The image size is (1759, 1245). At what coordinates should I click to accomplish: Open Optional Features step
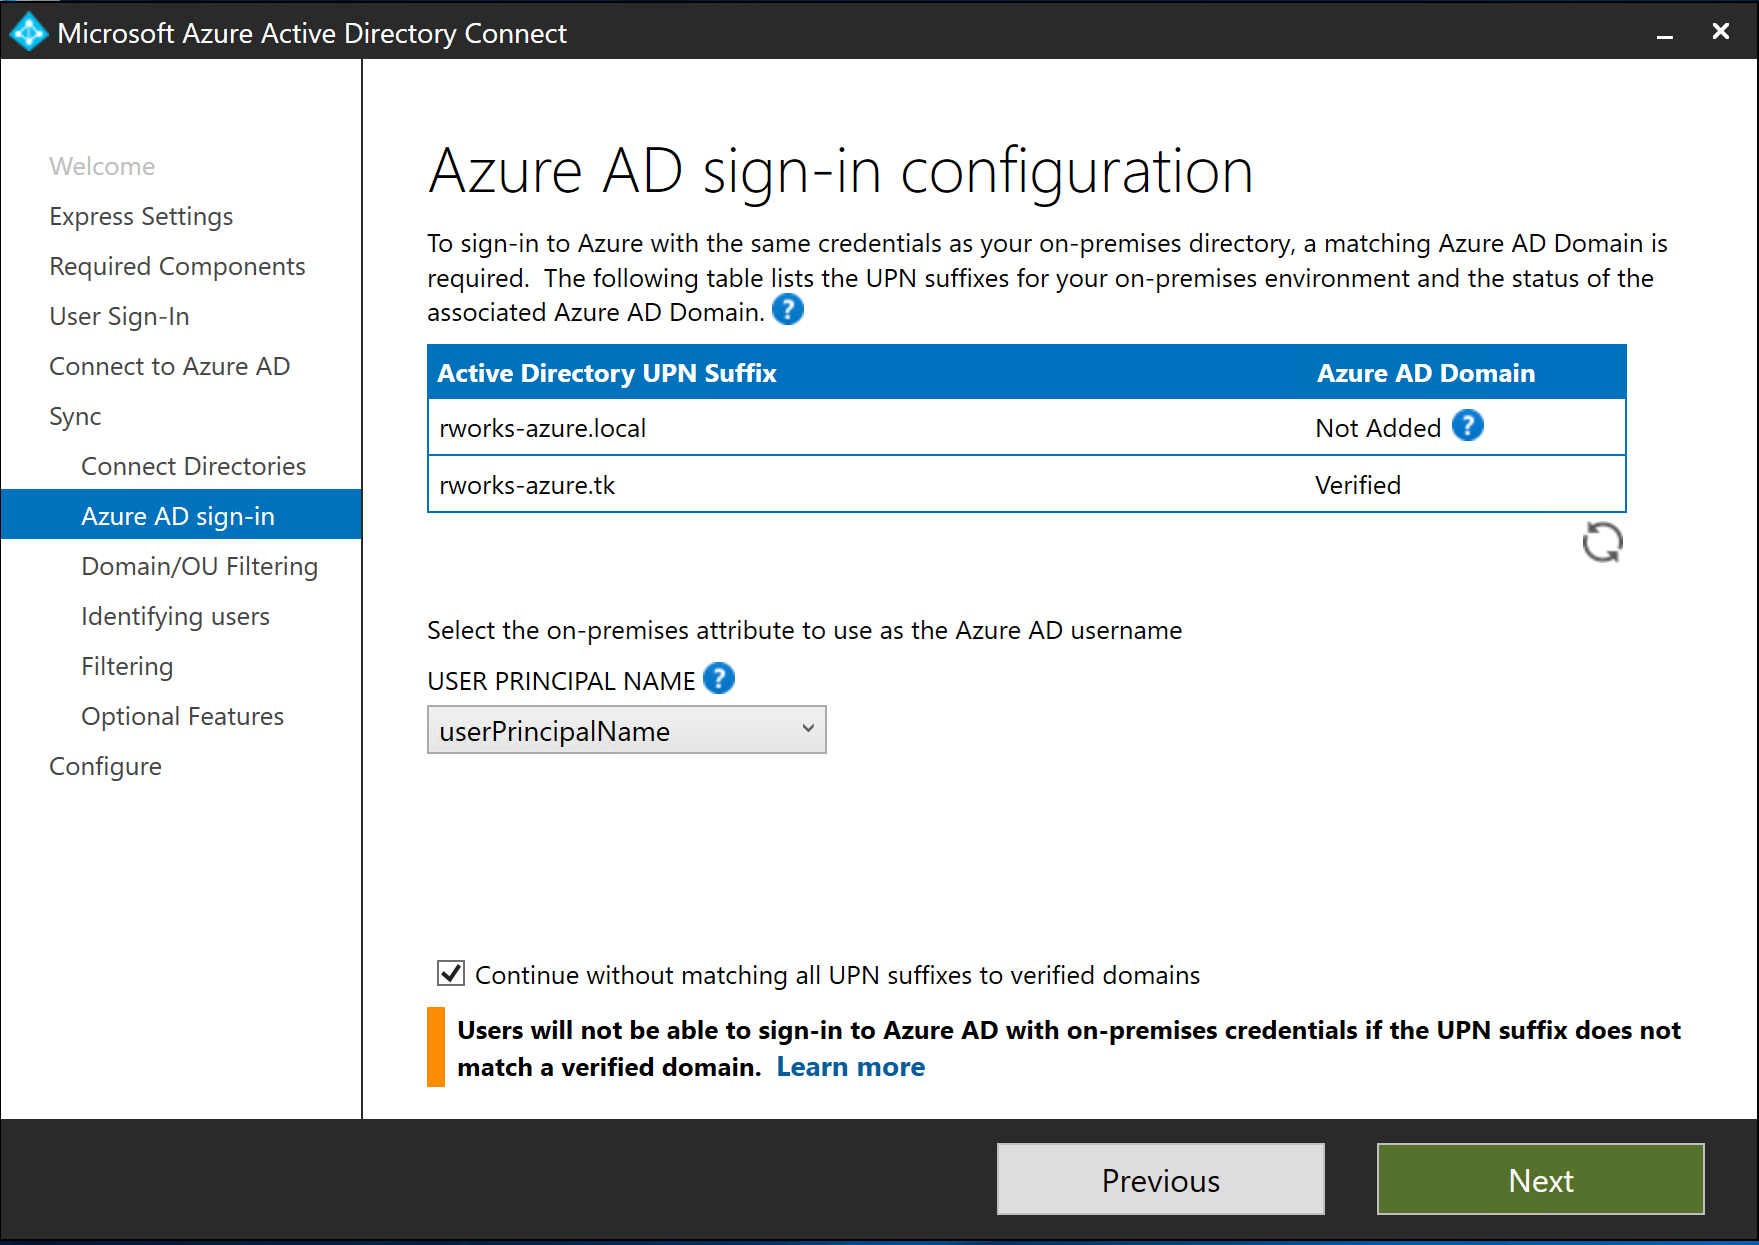(182, 716)
